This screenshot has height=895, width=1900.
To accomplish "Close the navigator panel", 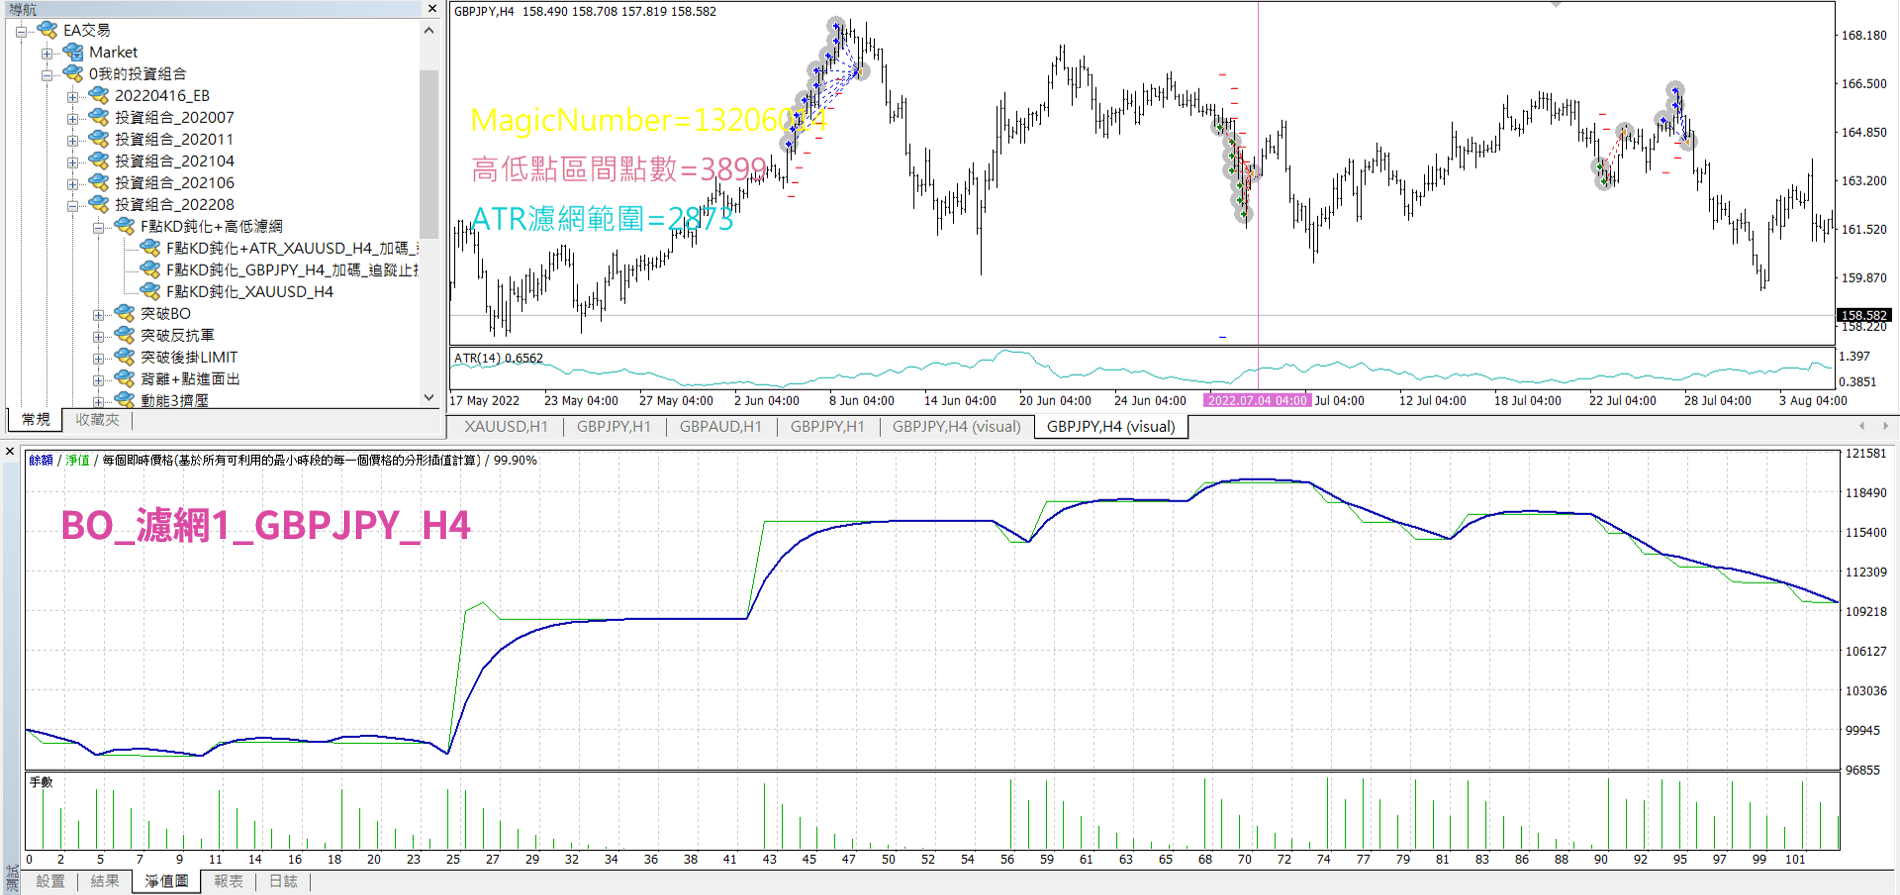I will click(x=432, y=9).
